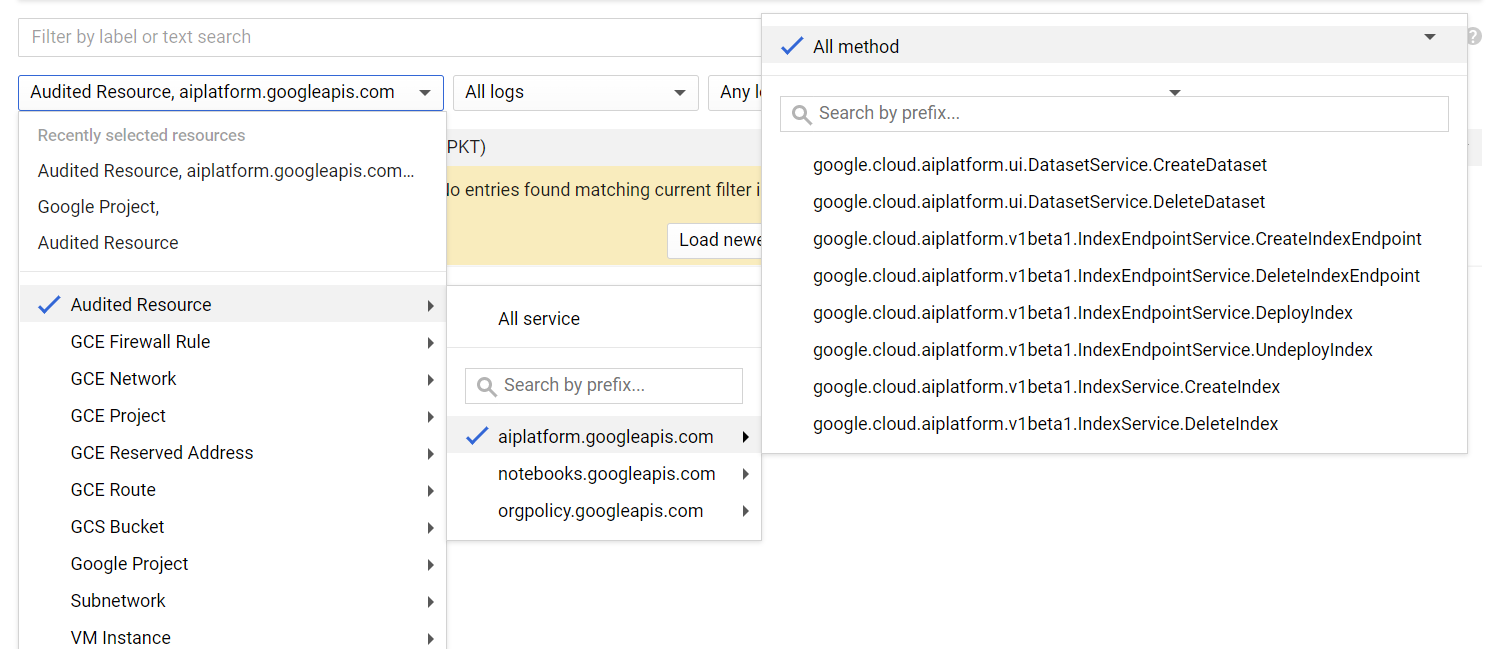Click the checkmark beside aiplatform.googleapis.com
This screenshot has width=1495, height=649.
(x=477, y=437)
